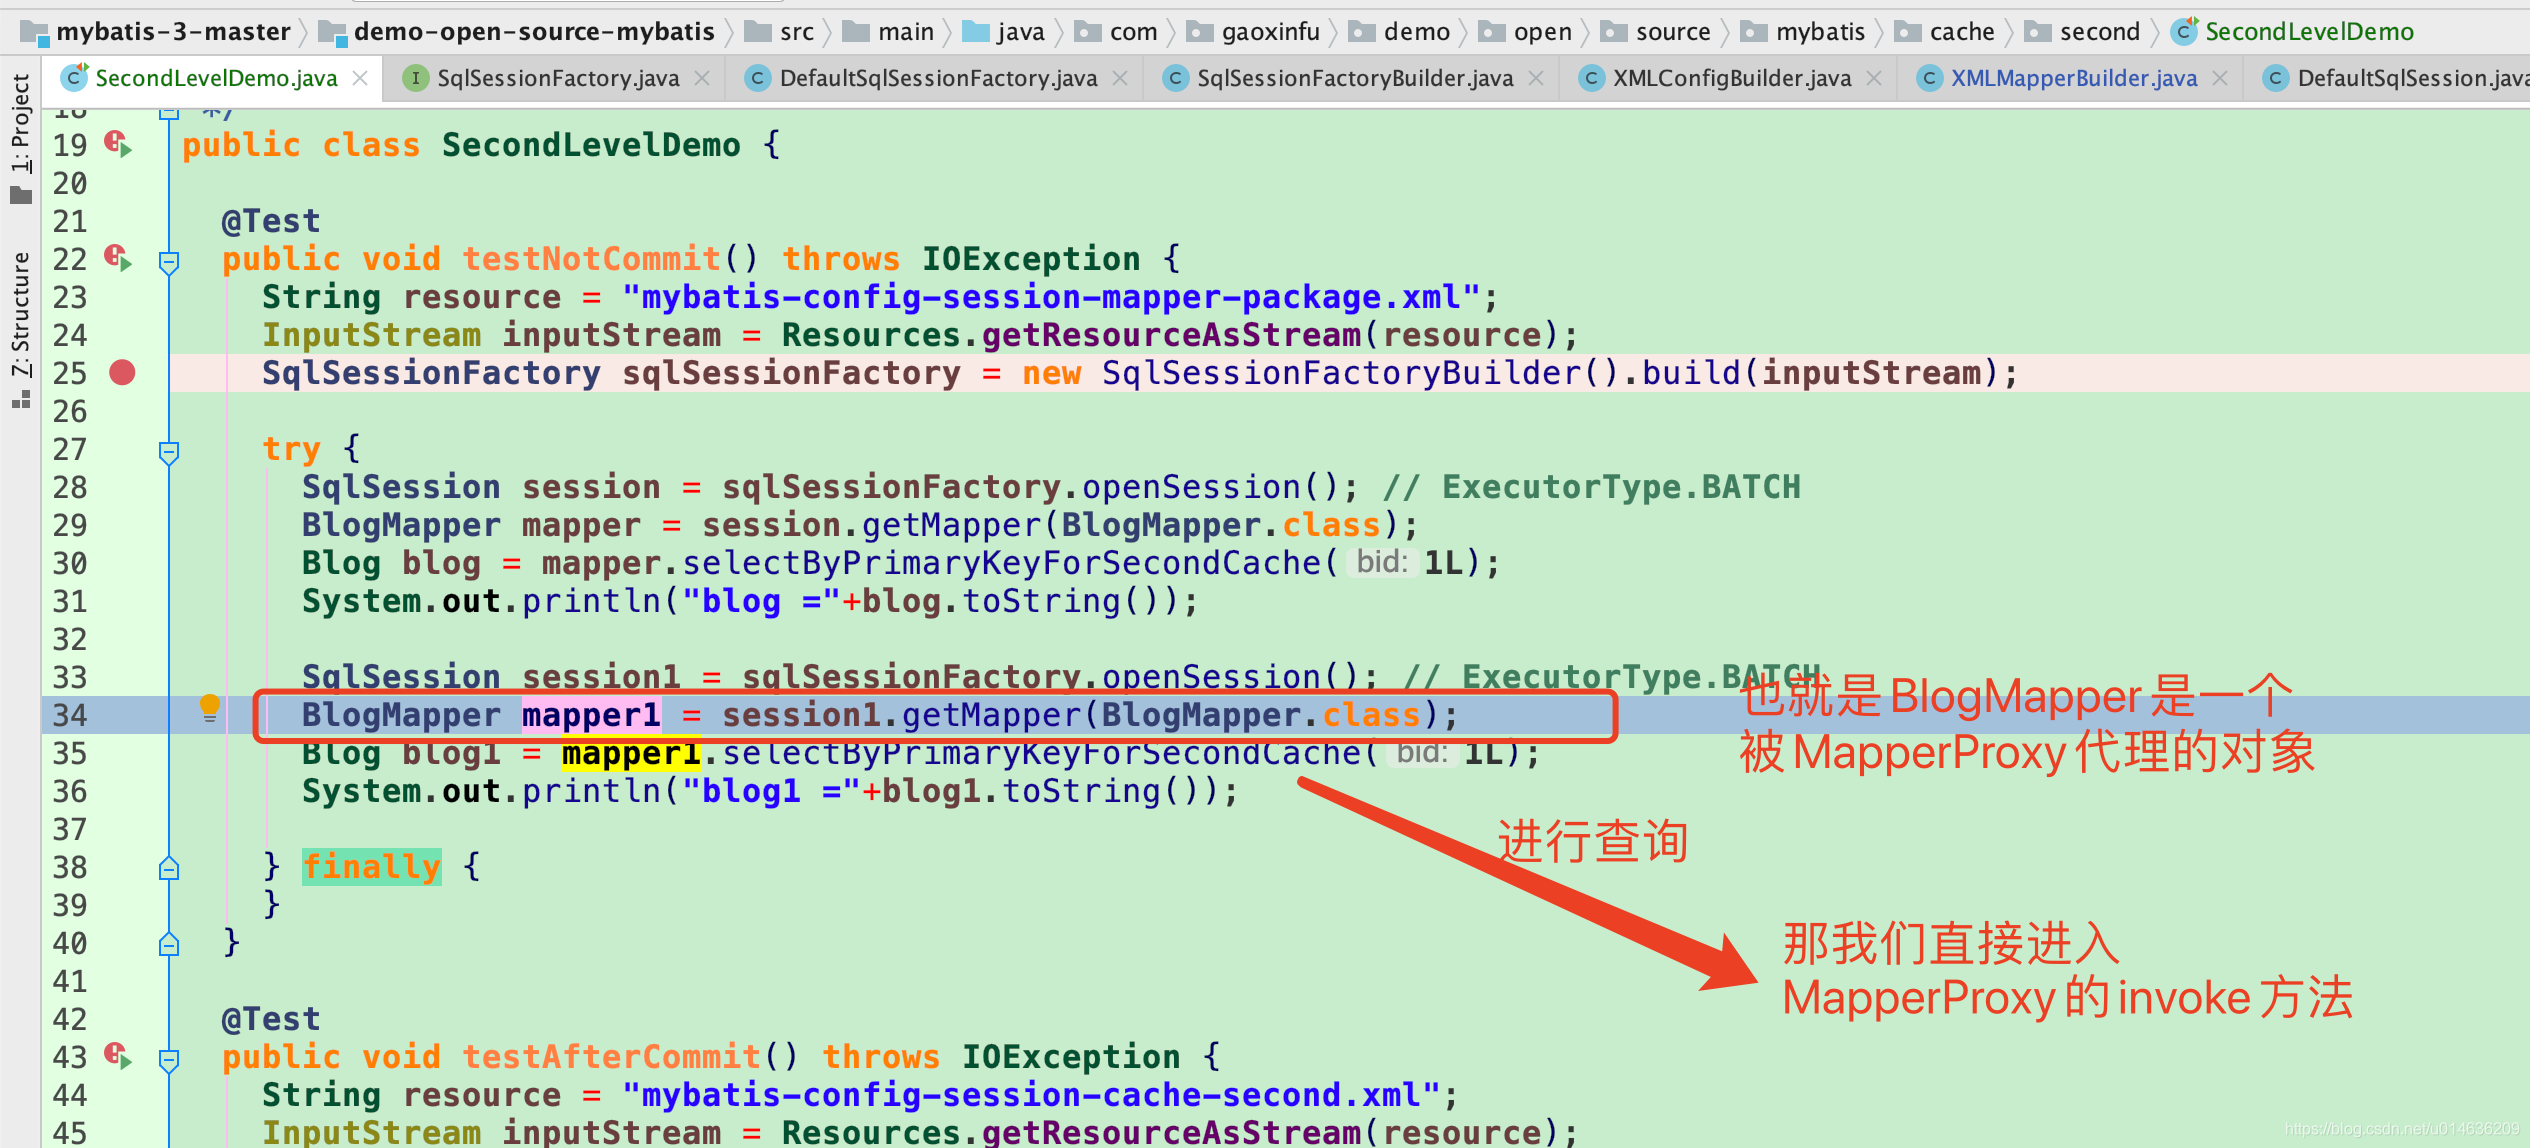Close the XMLConfigBuilder.java tab
The height and width of the screenshot is (1148, 2530).
1874,78
